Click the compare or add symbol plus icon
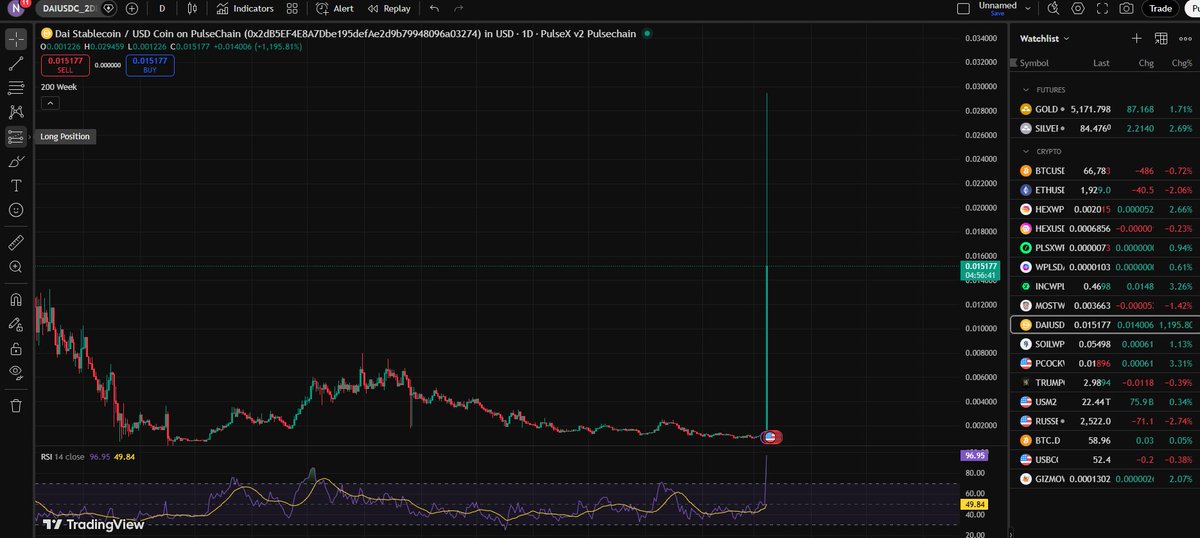 pyautogui.click(x=132, y=8)
